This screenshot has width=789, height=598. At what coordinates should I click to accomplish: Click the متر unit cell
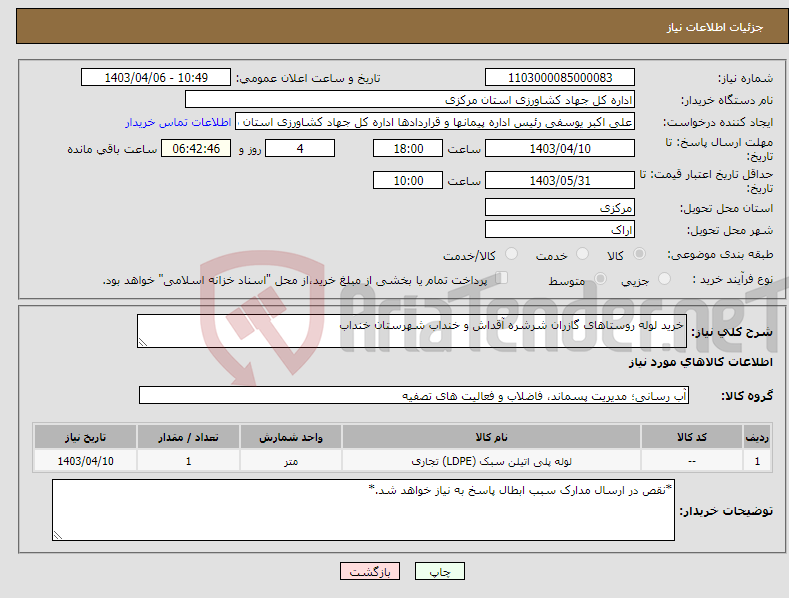(x=291, y=461)
